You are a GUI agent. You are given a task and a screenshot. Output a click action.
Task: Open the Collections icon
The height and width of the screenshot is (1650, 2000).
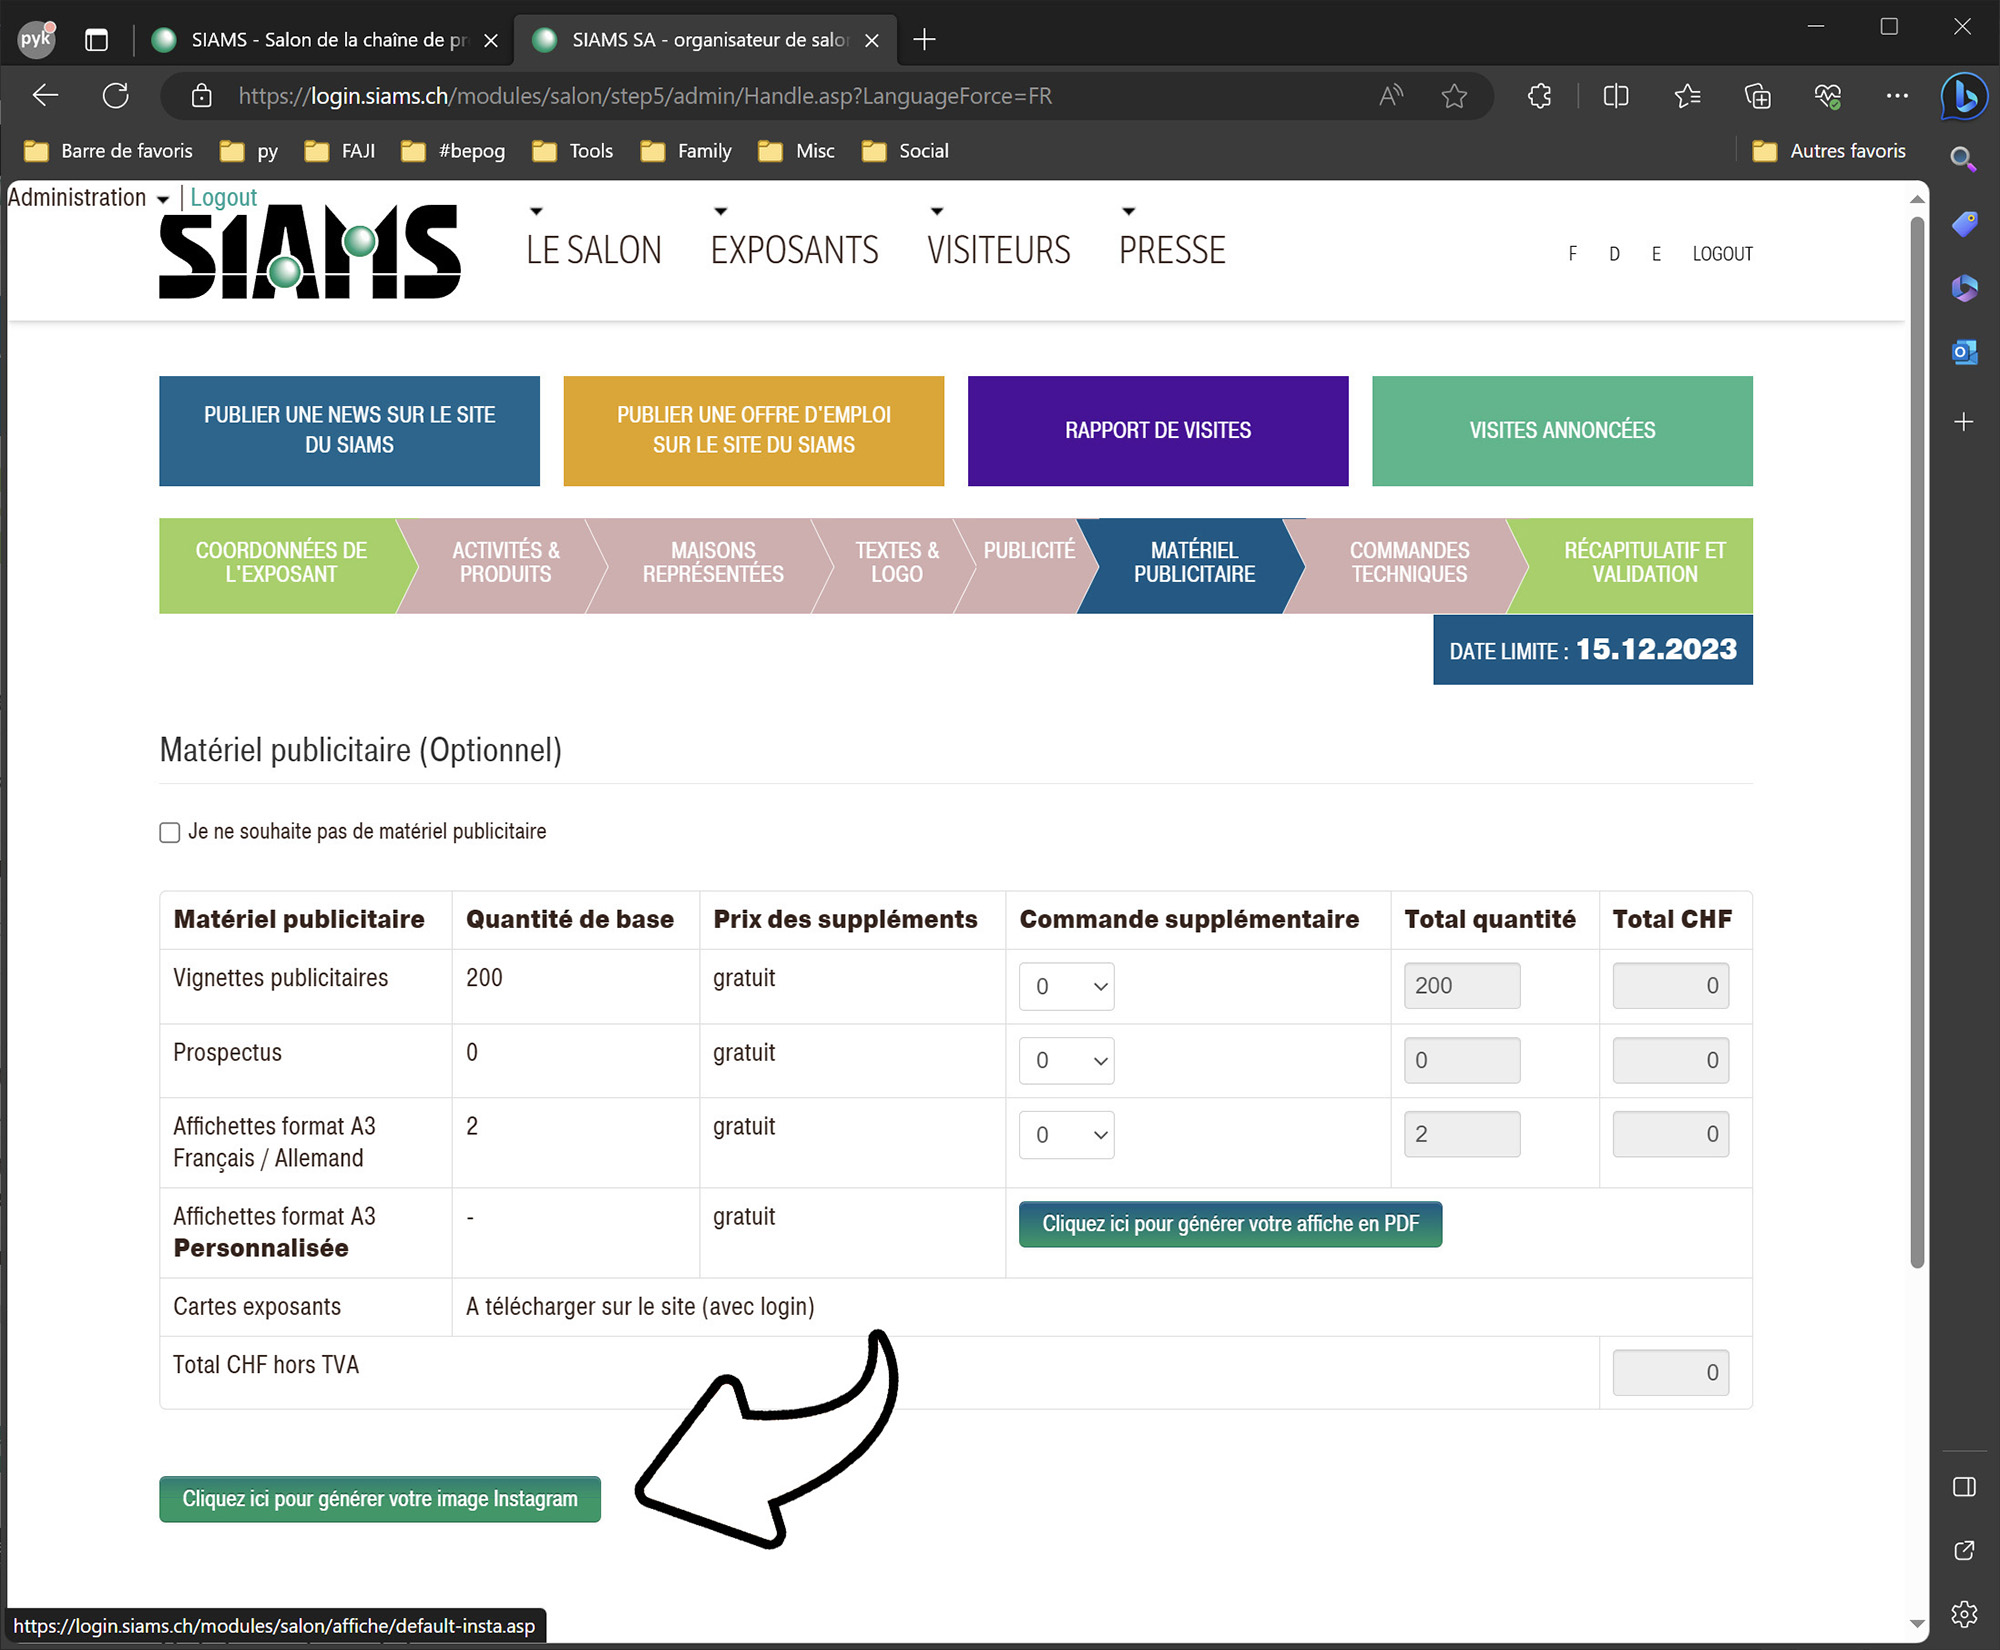1757,96
